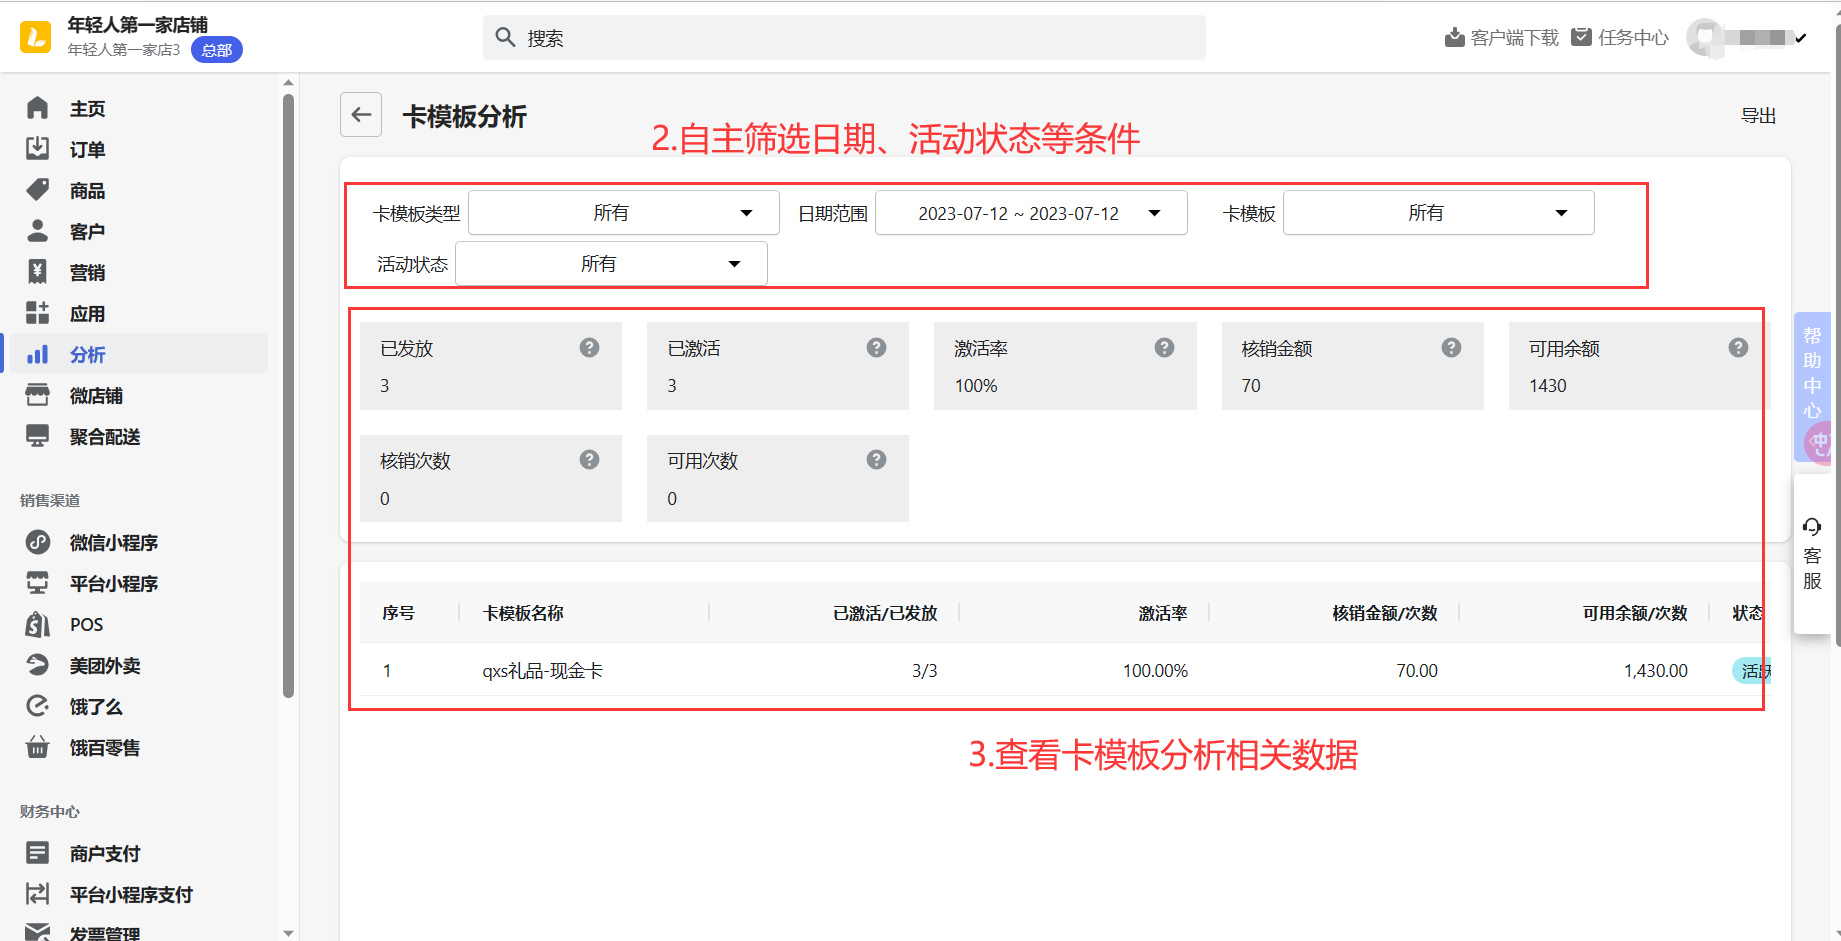The width and height of the screenshot is (1841, 941).
Task: Click the help icon on 已激活 card
Action: point(877,347)
